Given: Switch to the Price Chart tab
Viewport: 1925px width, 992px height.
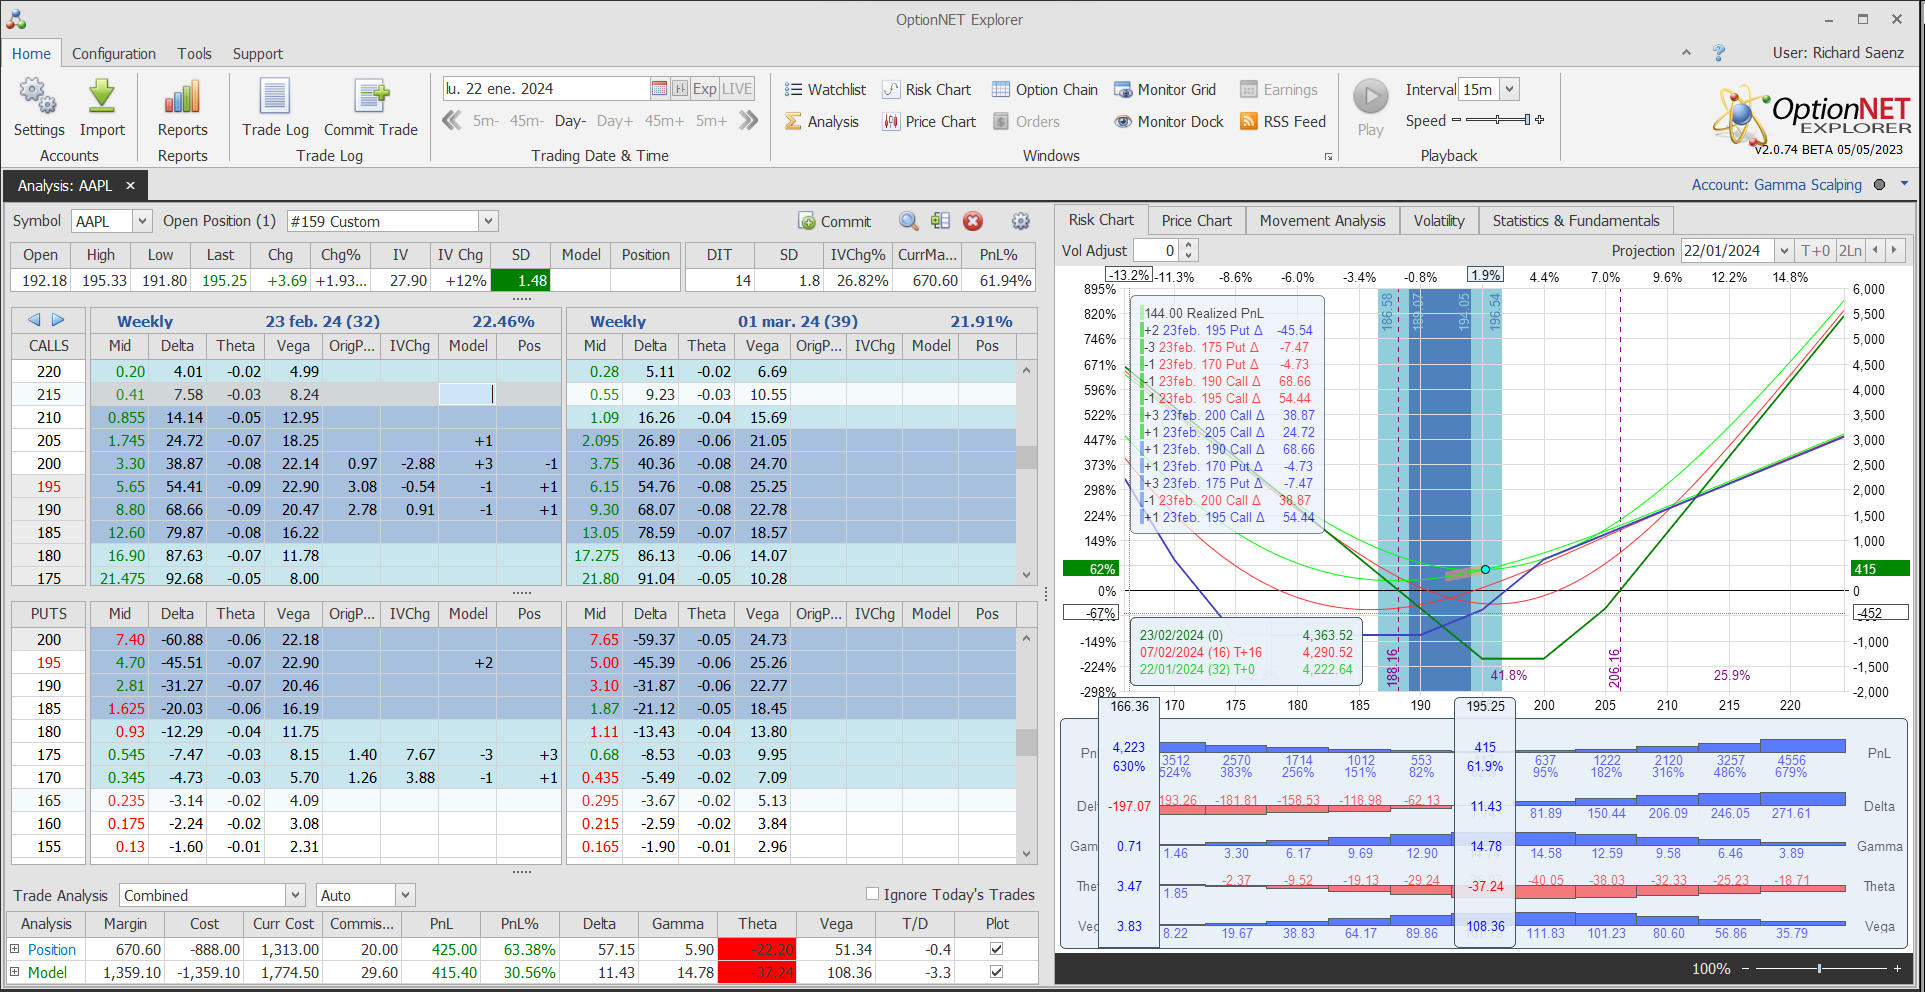Looking at the screenshot, I should pyautogui.click(x=1196, y=220).
